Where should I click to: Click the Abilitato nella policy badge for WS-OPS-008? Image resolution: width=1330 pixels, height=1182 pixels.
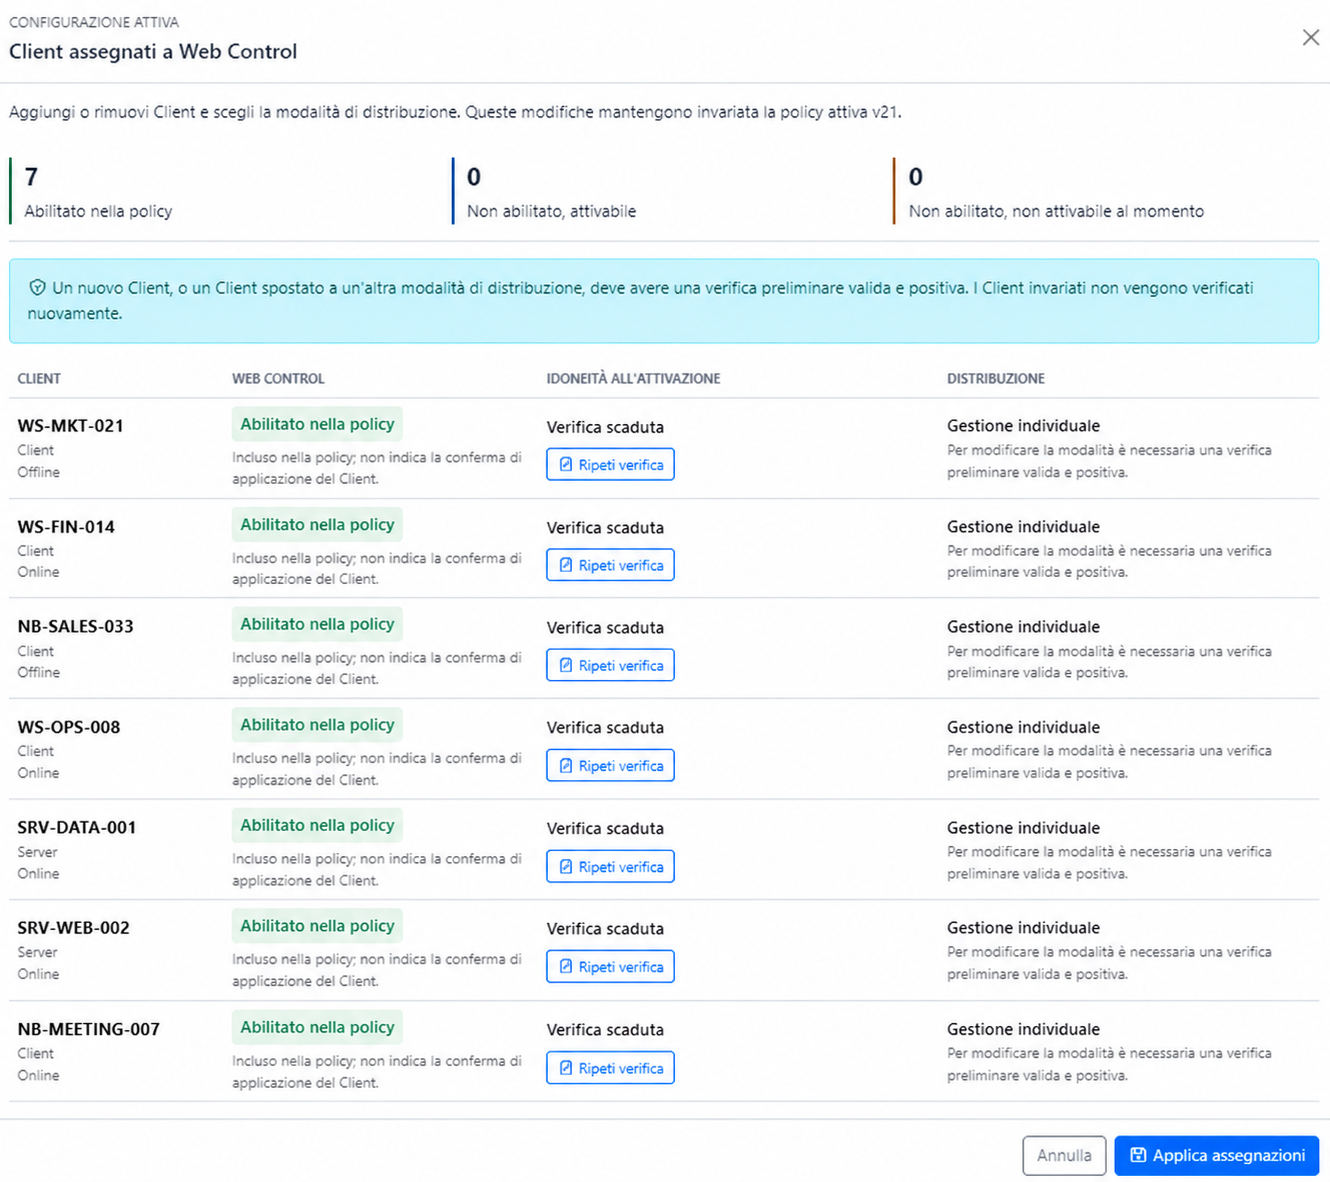coord(317,725)
